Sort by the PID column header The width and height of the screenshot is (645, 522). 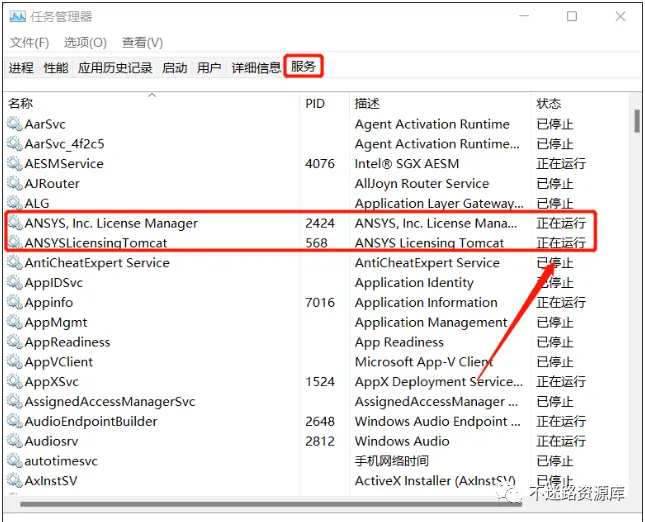(325, 103)
